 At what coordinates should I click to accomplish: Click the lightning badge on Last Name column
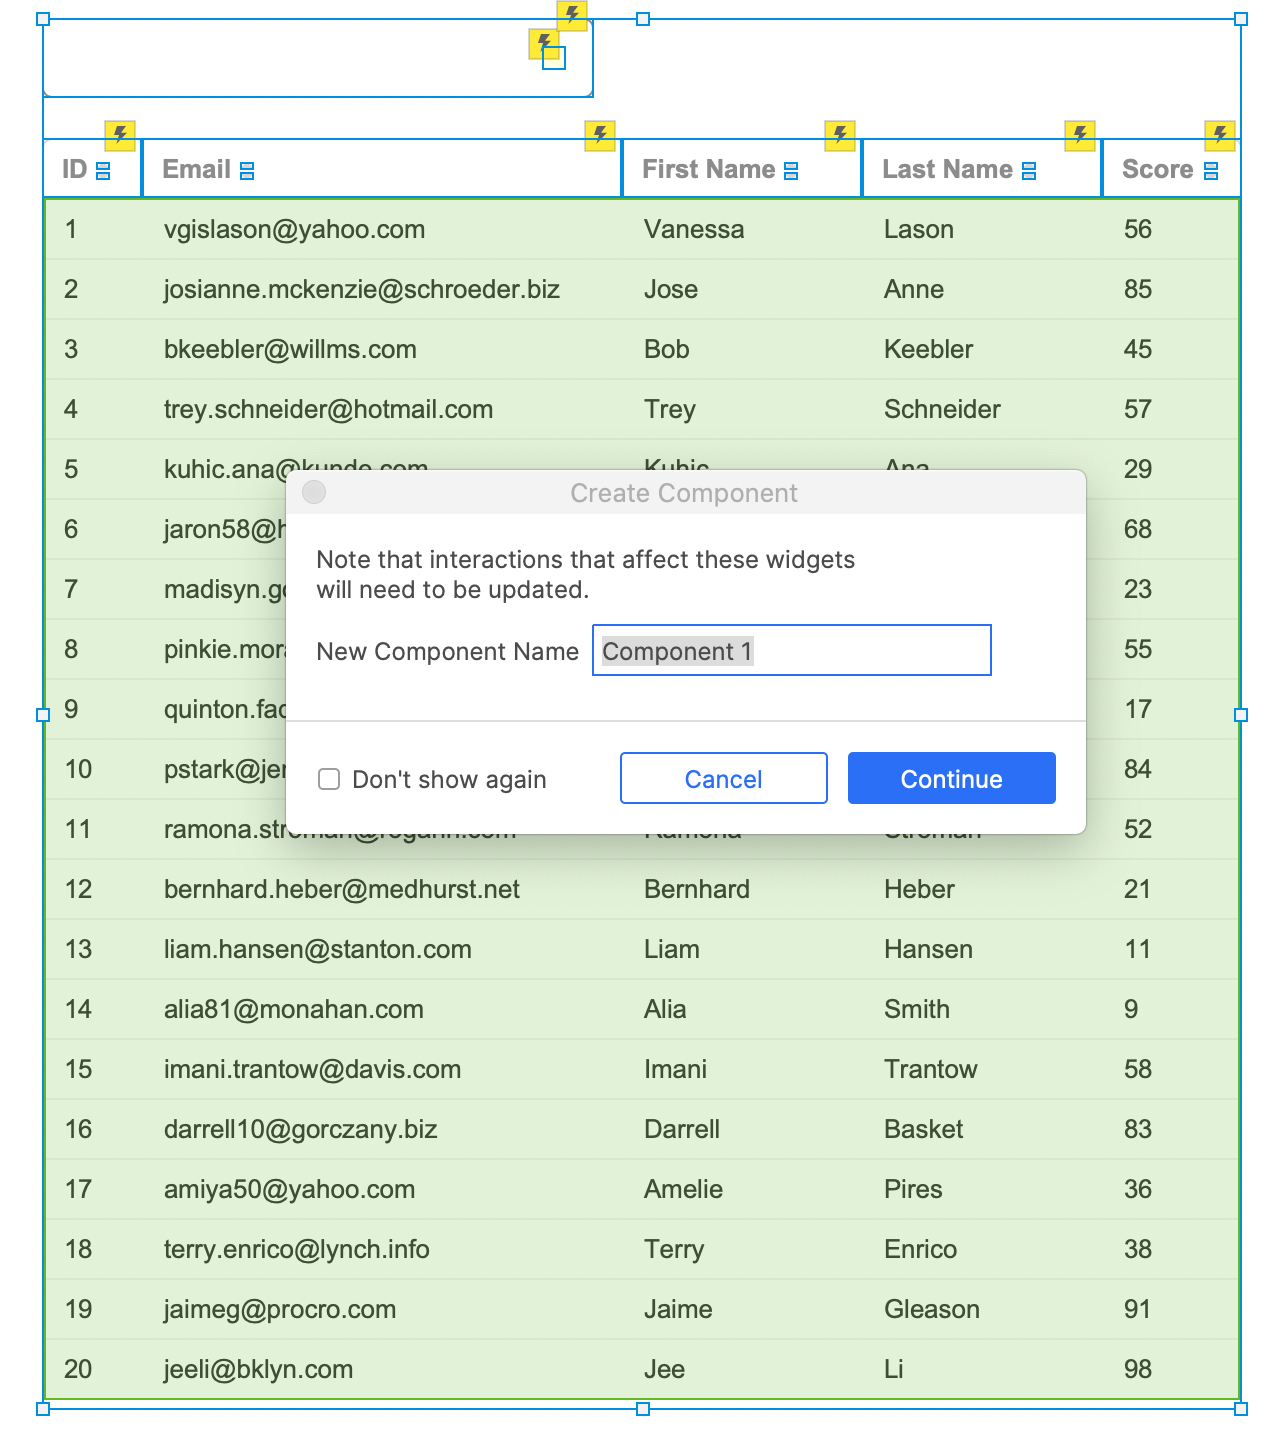tap(1080, 135)
